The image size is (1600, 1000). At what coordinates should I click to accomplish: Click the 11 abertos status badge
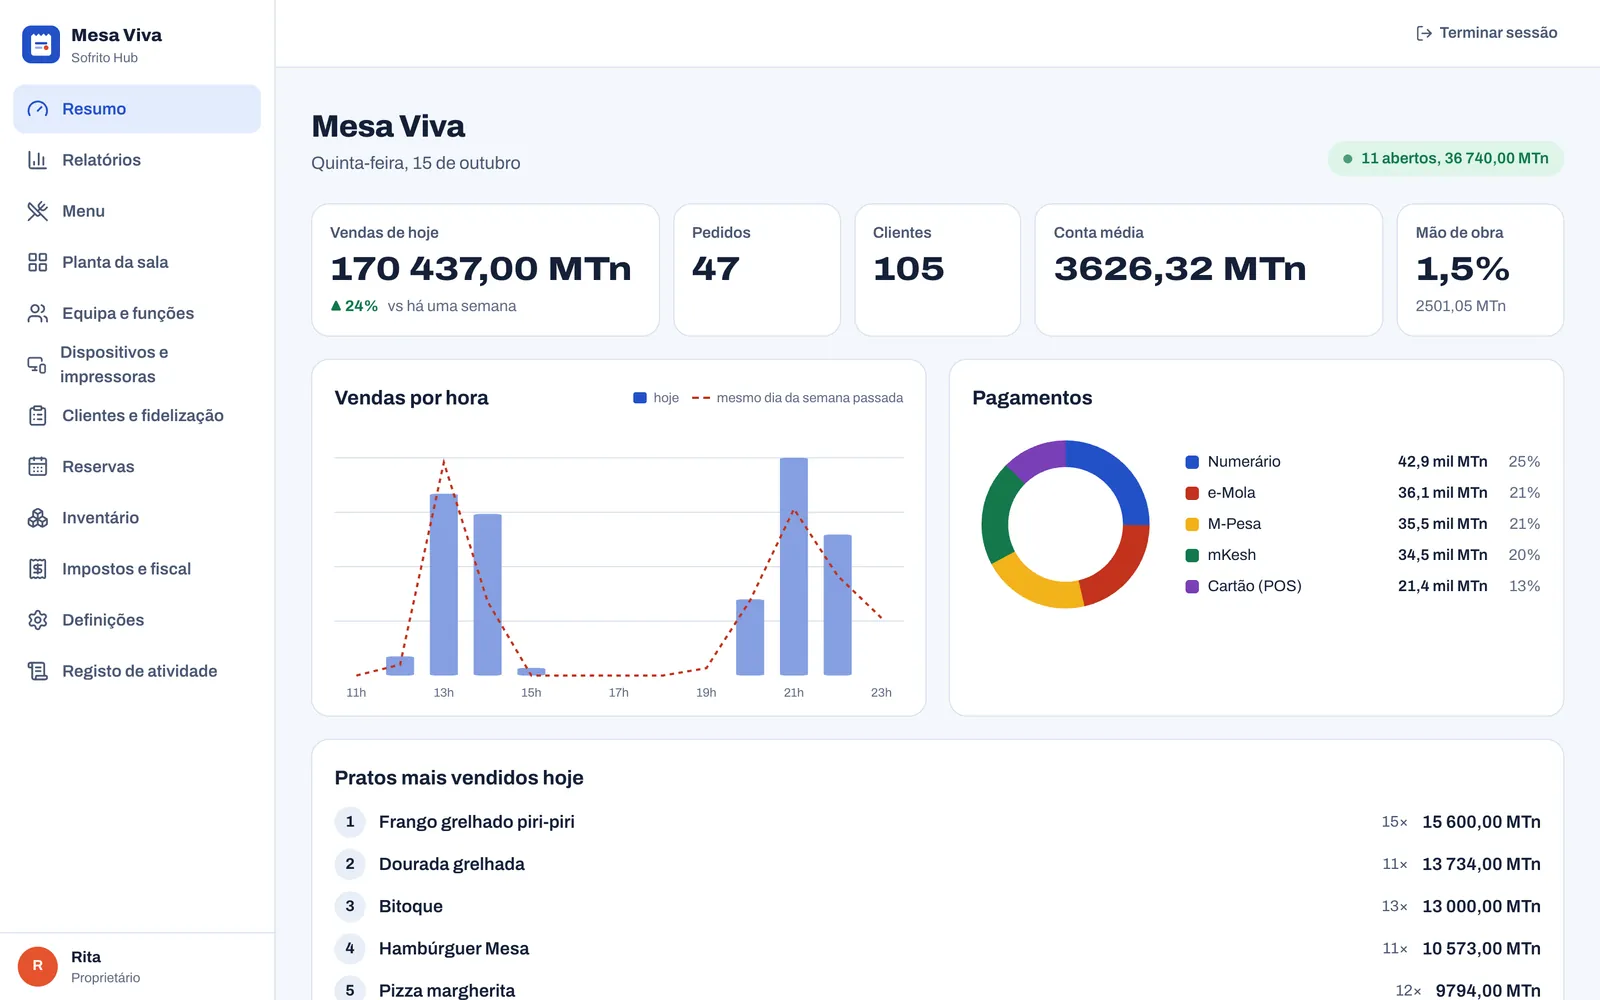[x=1446, y=159]
